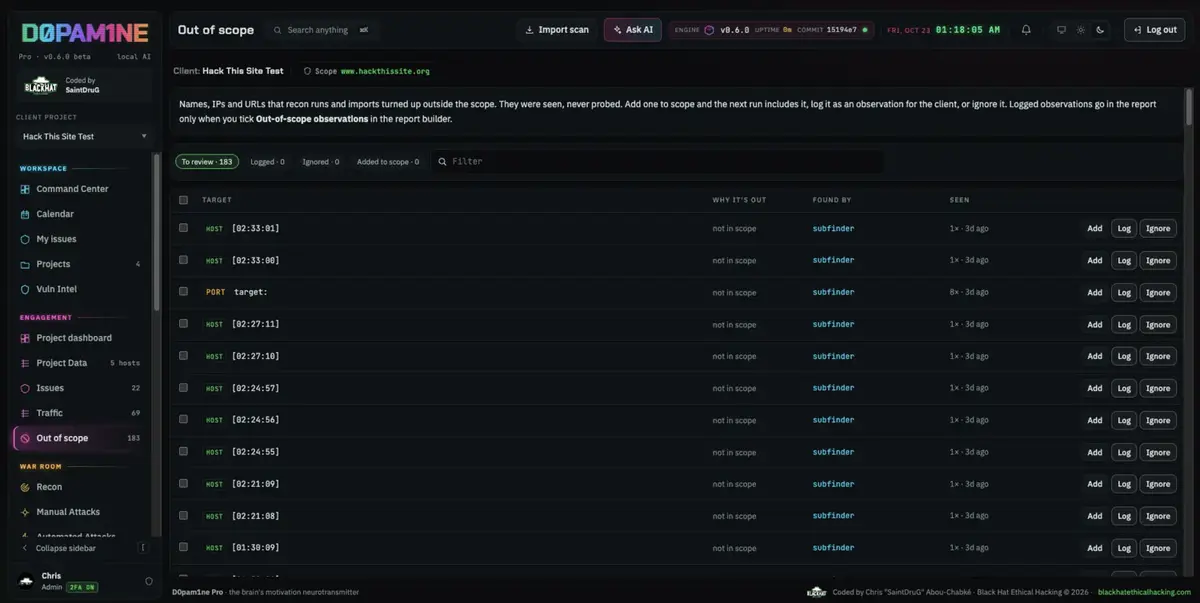
Task: Tick the checkbox for host [02:24:56]
Action: [183, 420]
